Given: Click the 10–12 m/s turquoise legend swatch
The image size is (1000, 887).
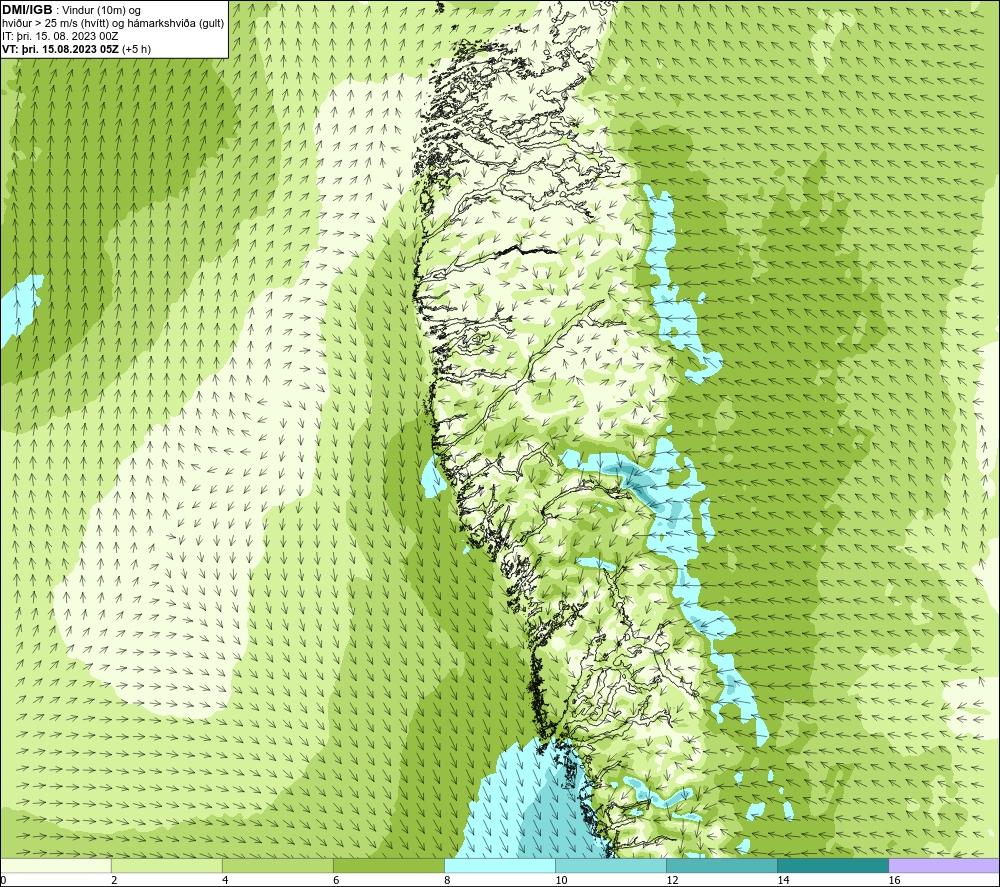Looking at the screenshot, I should click(x=611, y=866).
